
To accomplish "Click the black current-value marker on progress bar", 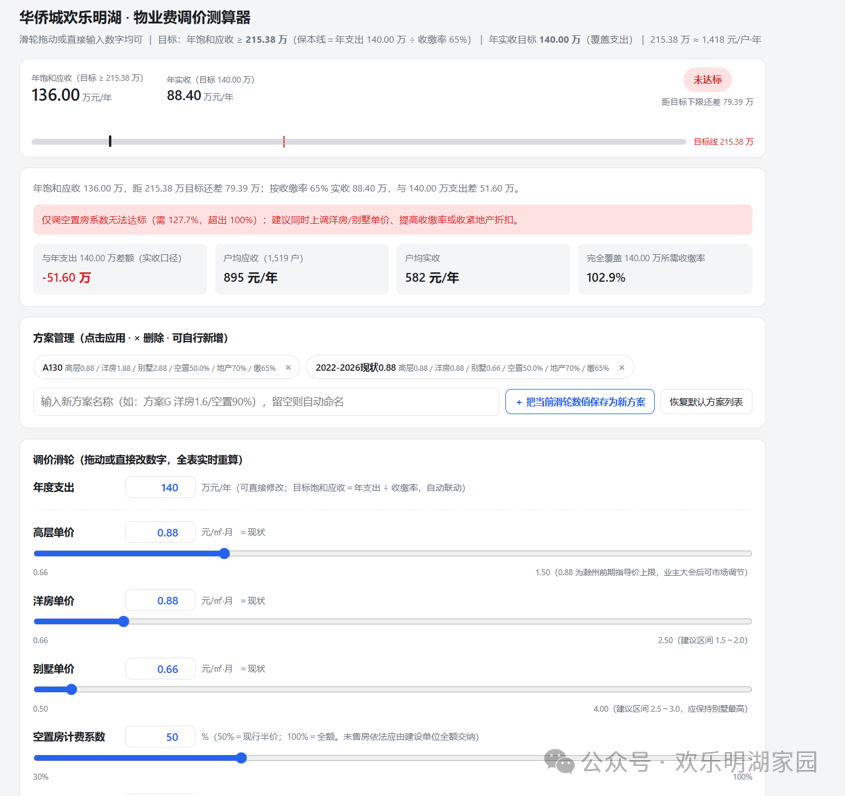I will [110, 141].
